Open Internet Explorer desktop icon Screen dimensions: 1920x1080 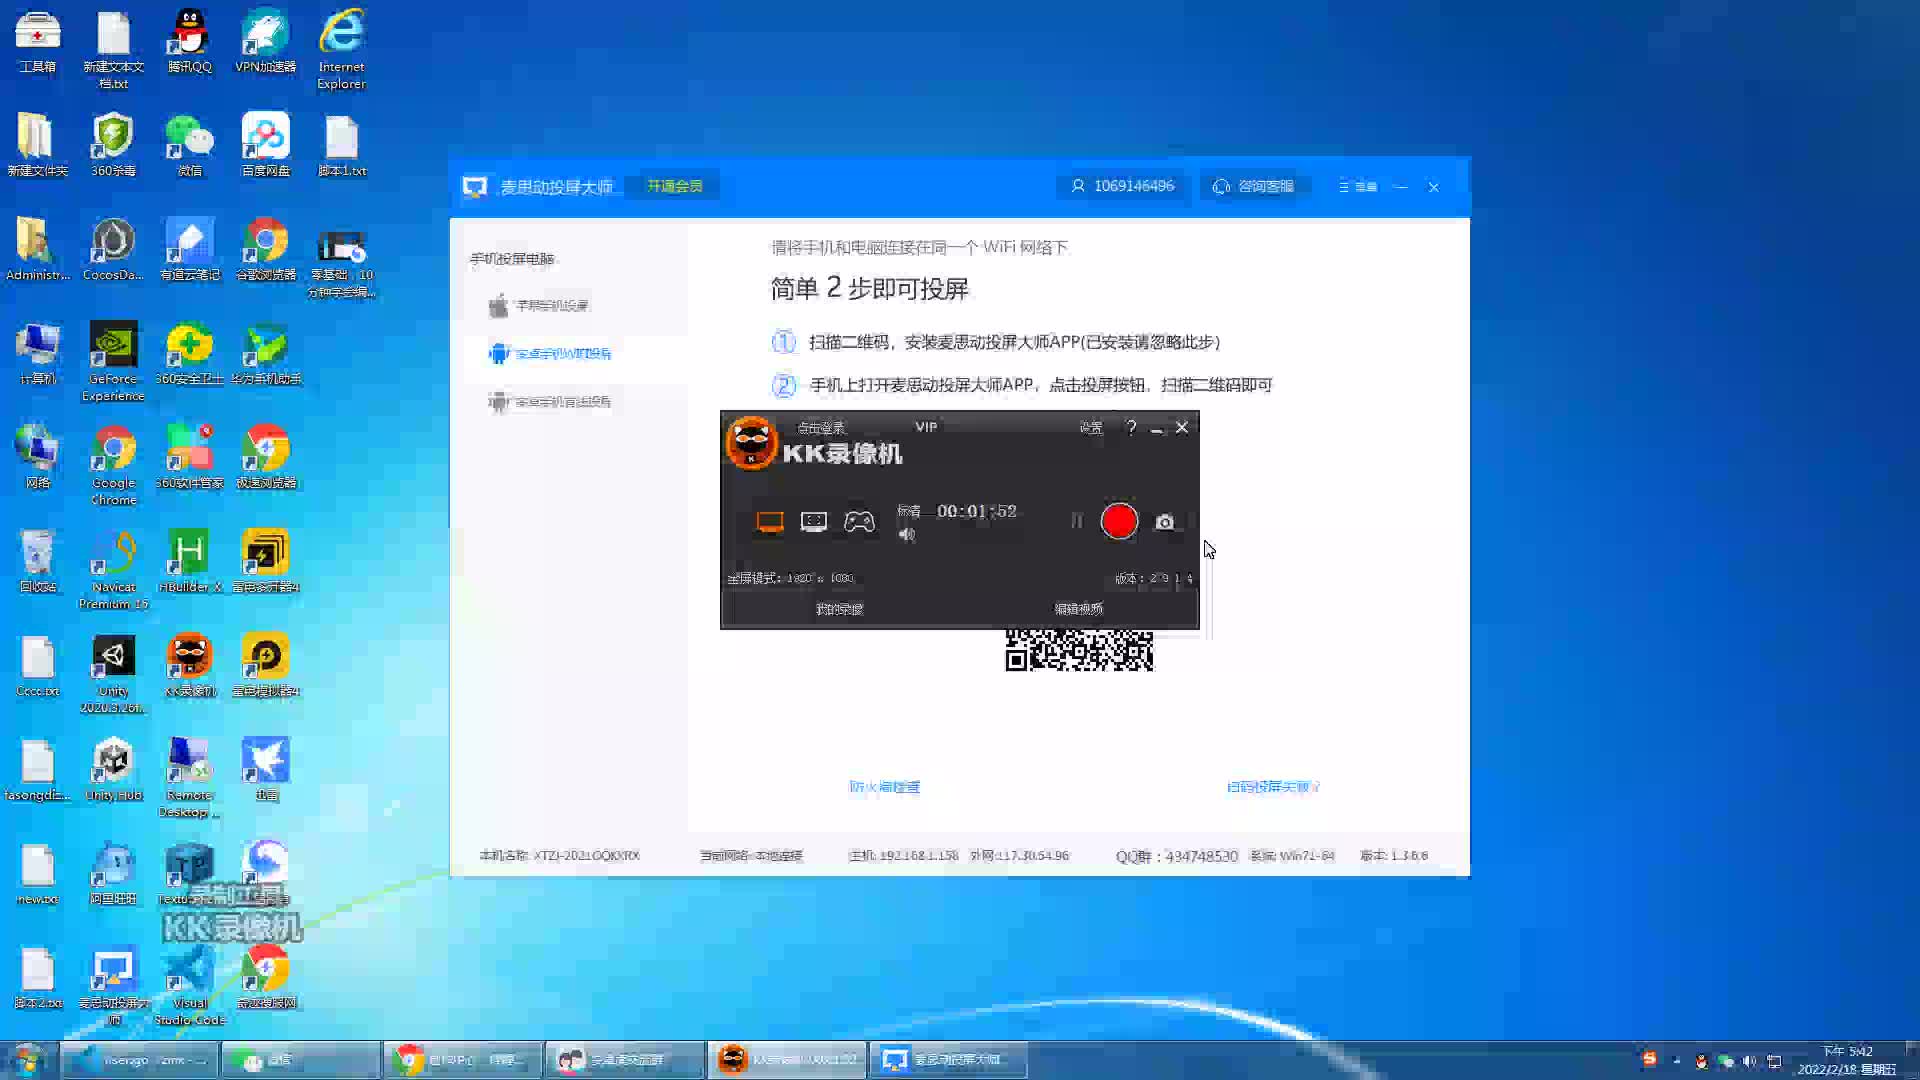pos(341,50)
